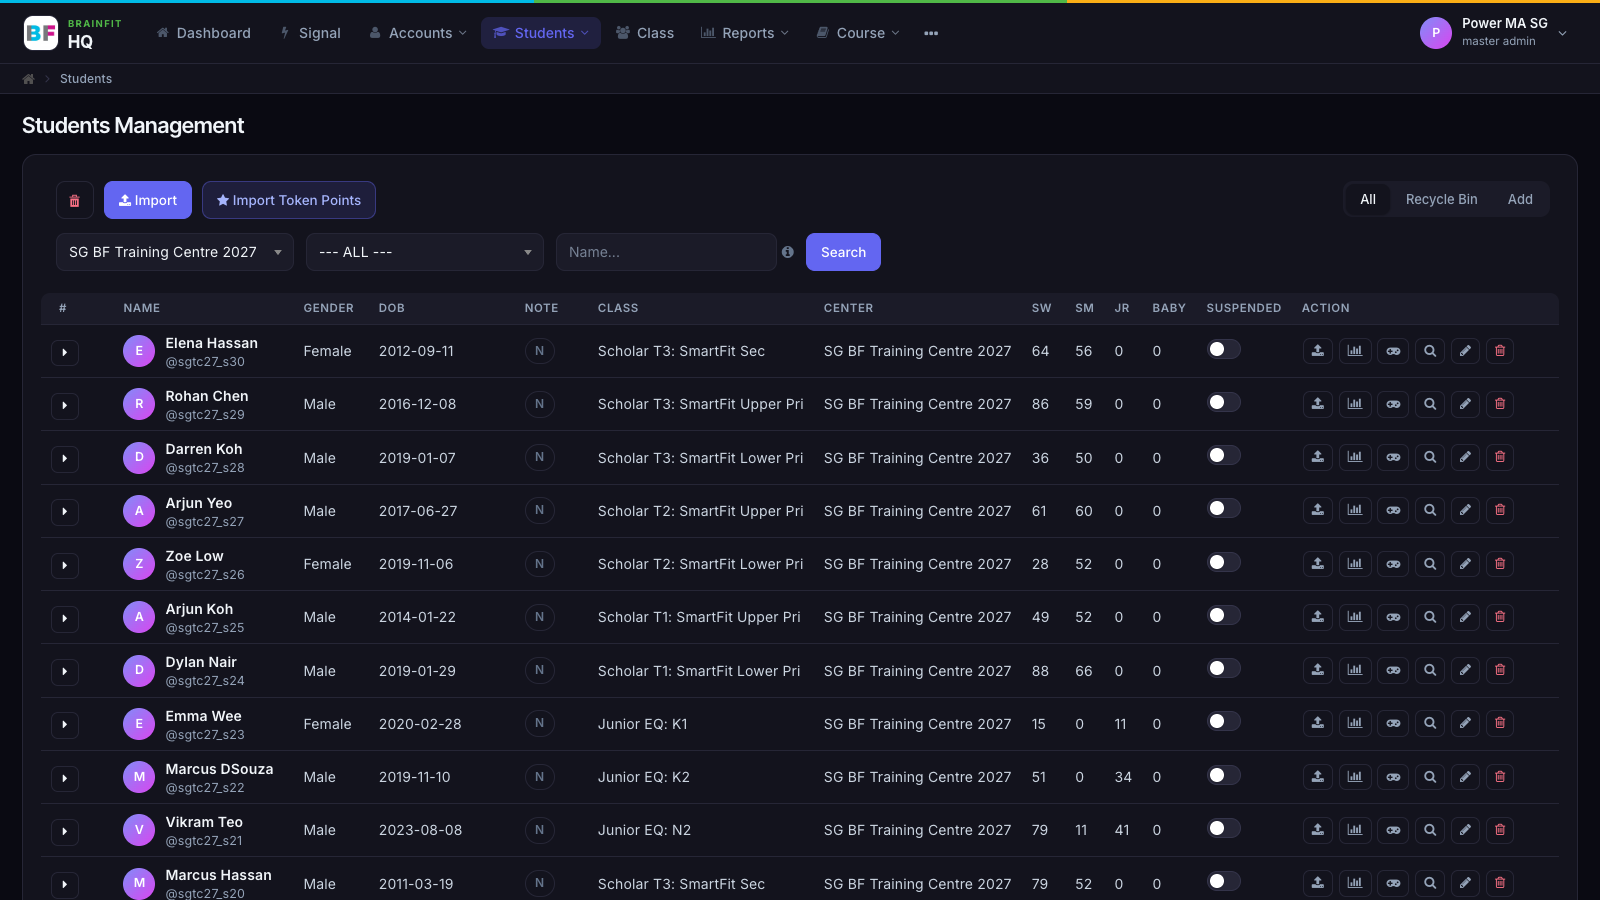
Task: Click the home icon in breadcrumb
Action: [29, 79]
